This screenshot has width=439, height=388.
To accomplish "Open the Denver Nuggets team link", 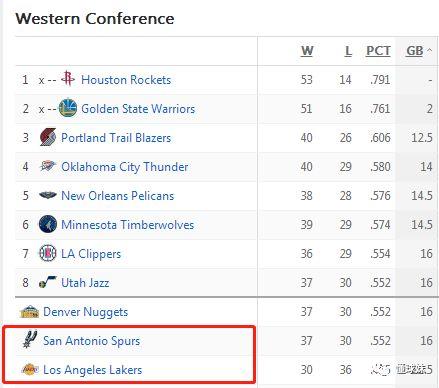I will [86, 312].
